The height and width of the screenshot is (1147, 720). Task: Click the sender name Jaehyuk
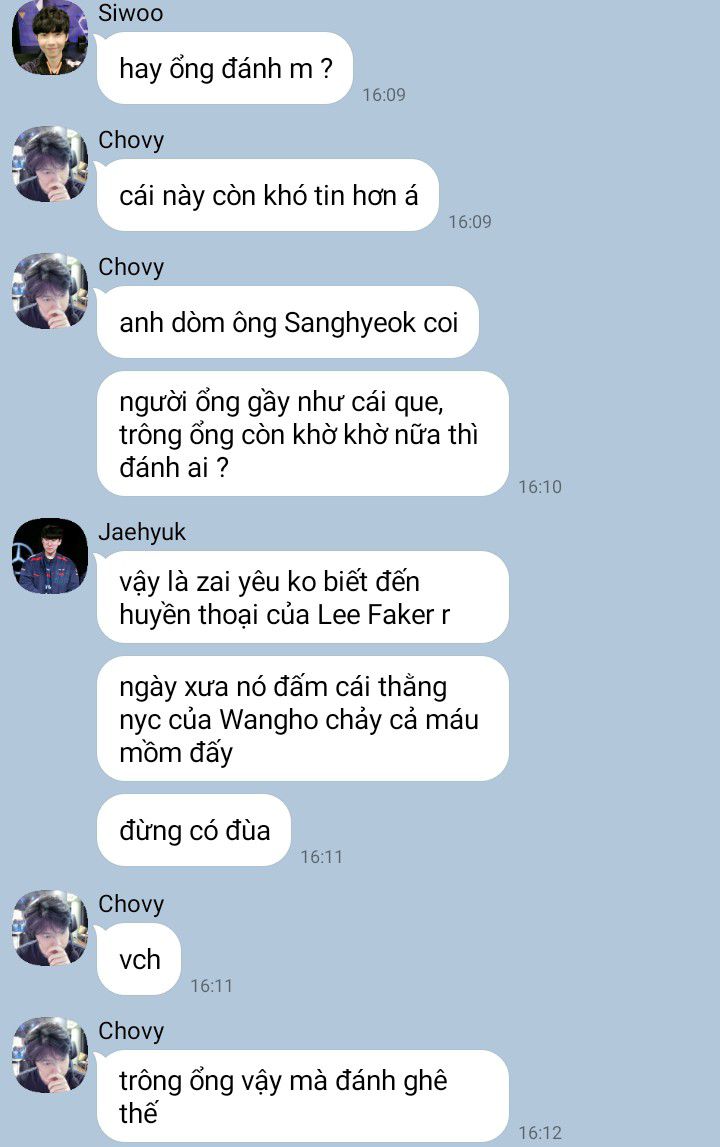pyautogui.click(x=142, y=532)
